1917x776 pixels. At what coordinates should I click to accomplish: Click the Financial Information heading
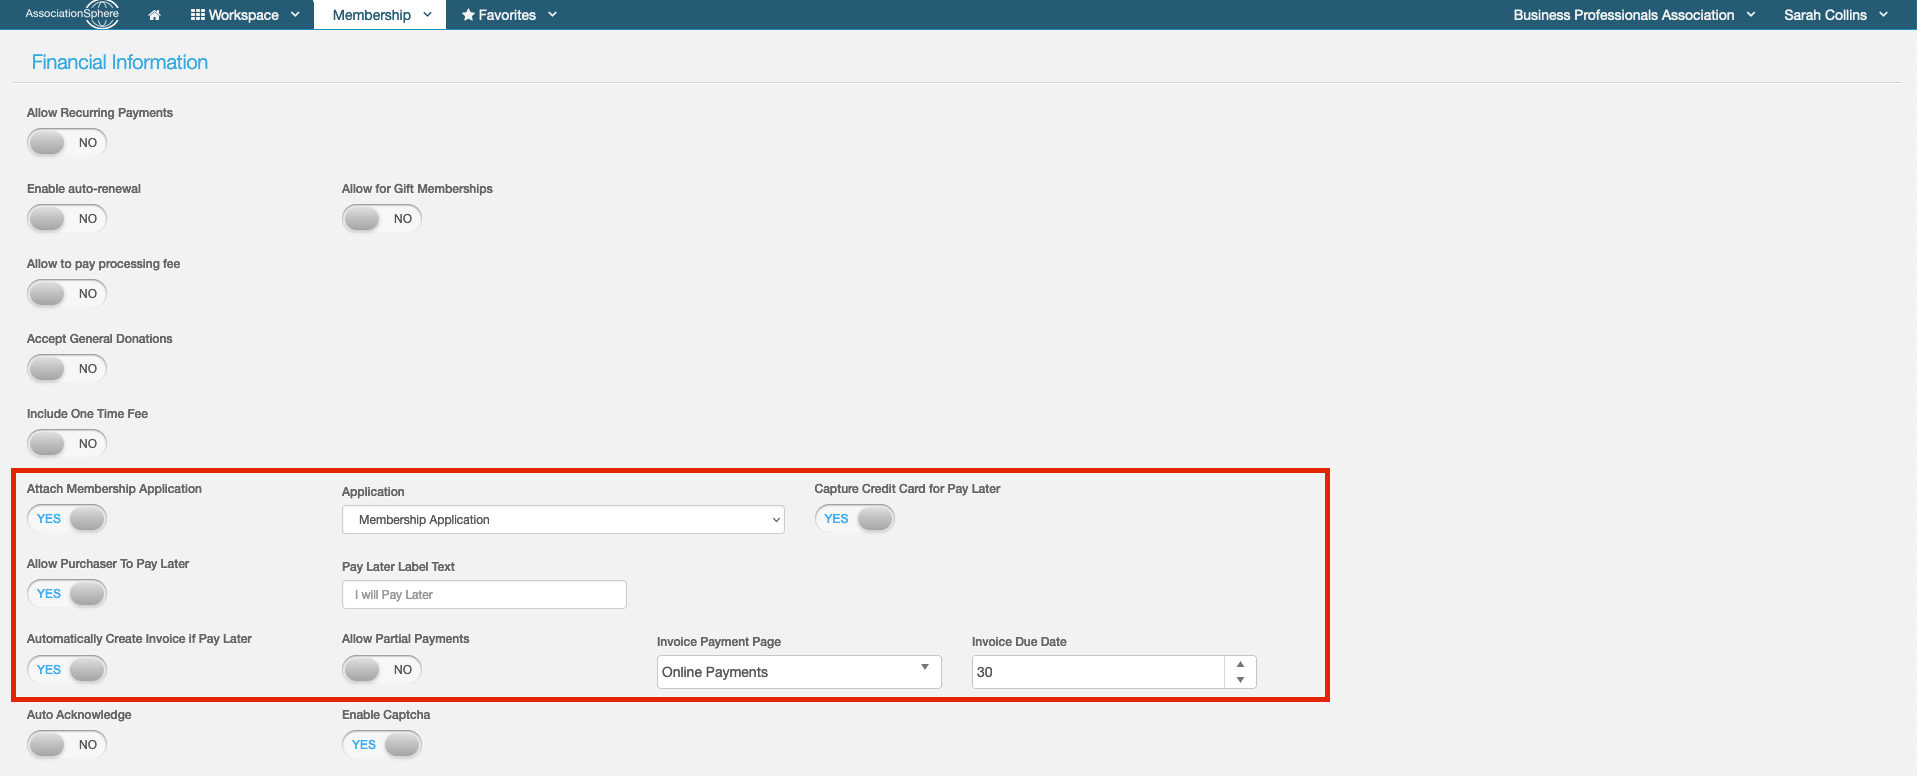[120, 62]
